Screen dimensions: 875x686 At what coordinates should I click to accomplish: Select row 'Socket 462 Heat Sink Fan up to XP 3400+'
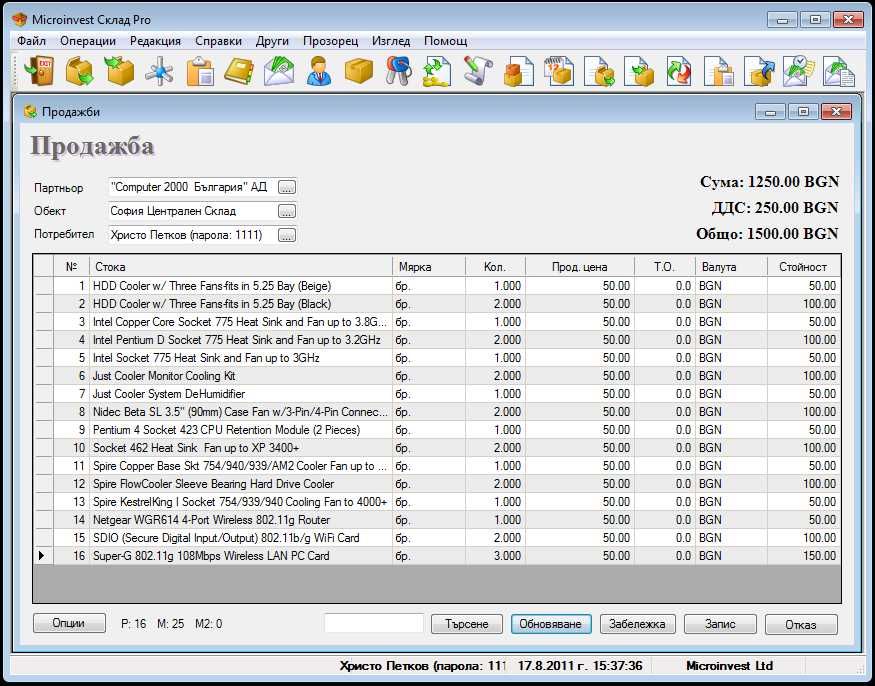437,448
